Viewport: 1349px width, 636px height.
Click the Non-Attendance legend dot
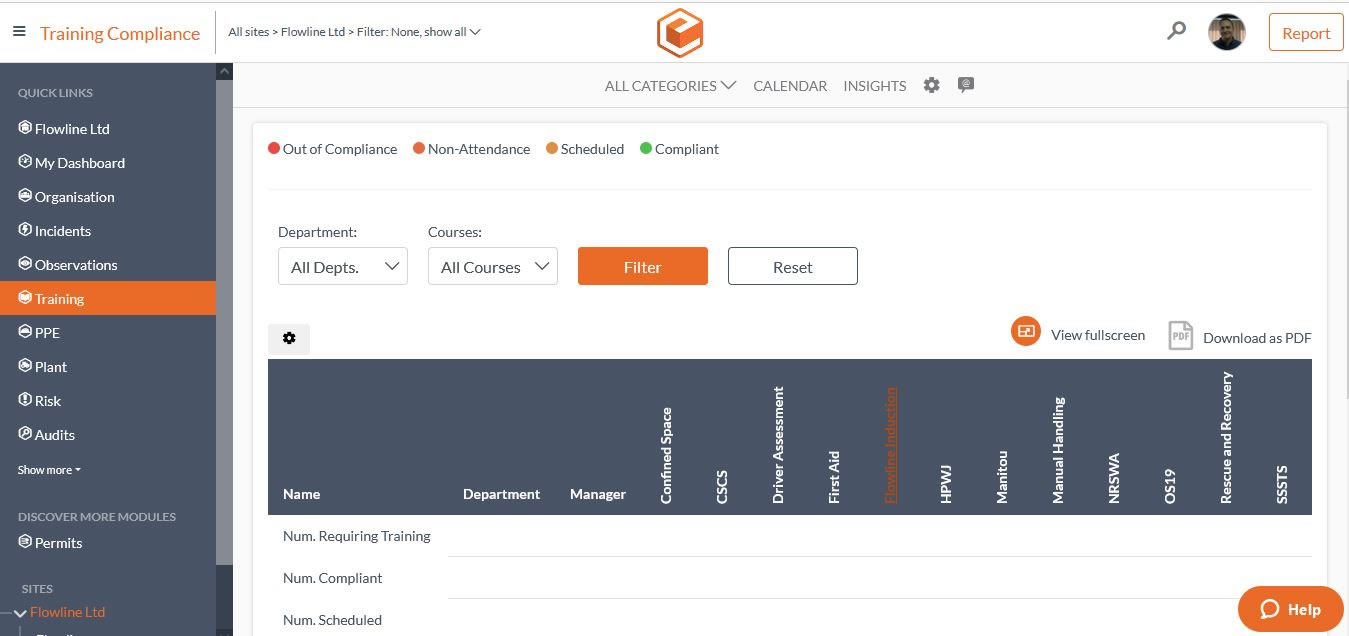click(419, 149)
